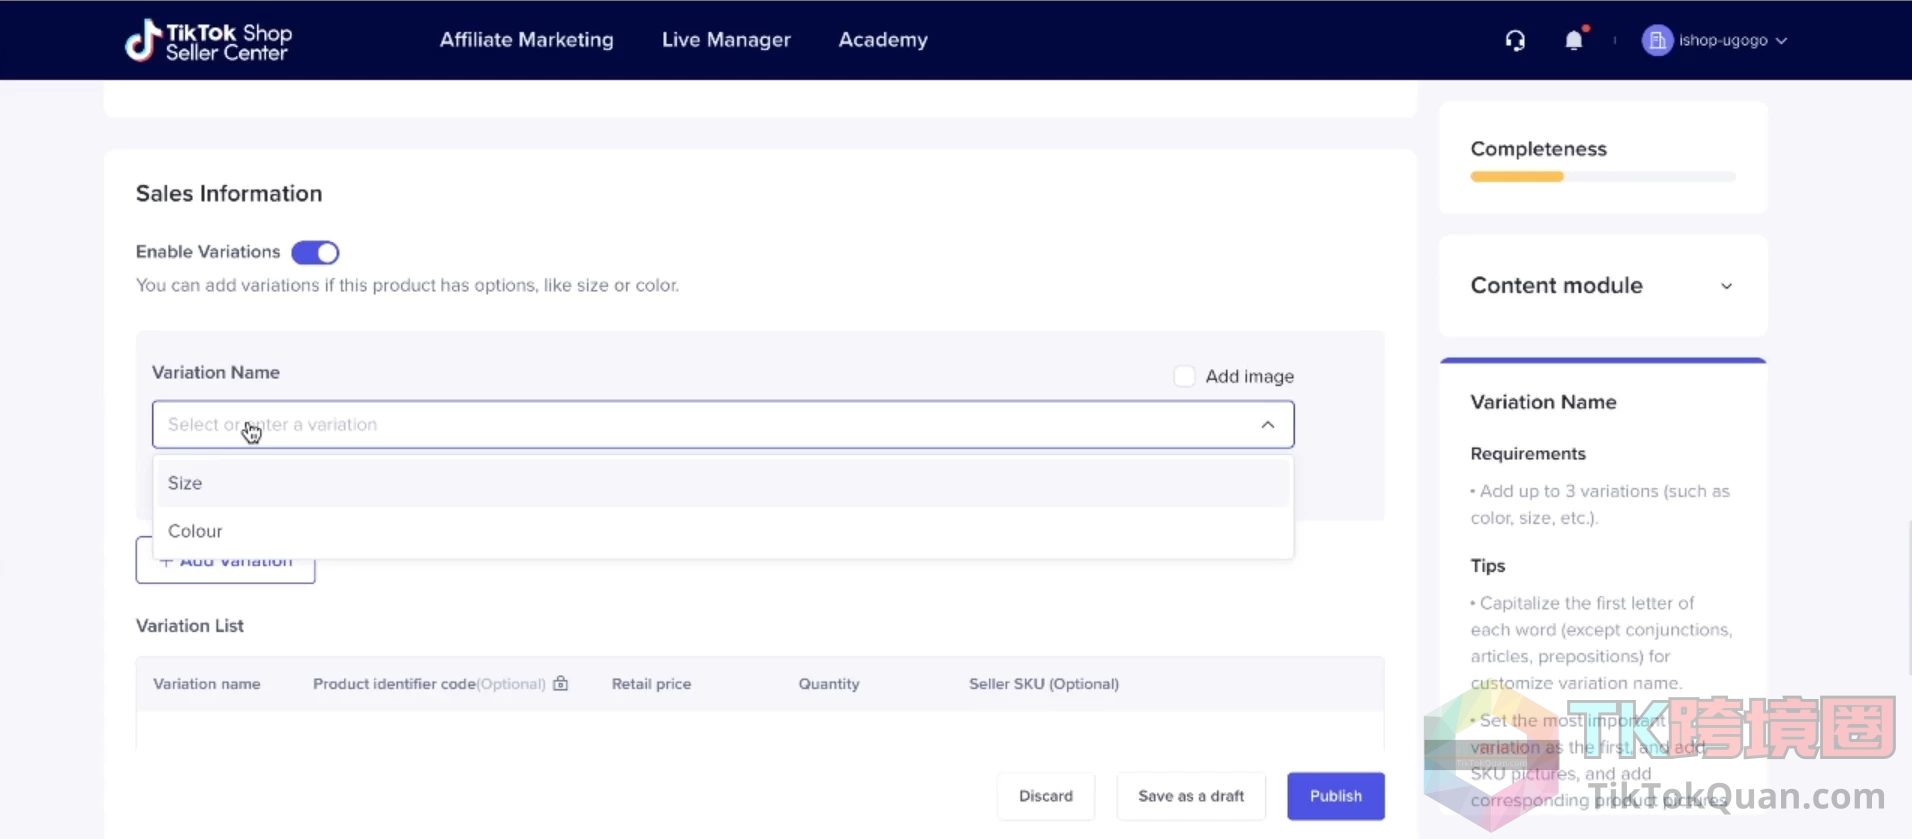The image size is (1912, 839).
Task: Select the Size variation option
Action: [x=723, y=483]
